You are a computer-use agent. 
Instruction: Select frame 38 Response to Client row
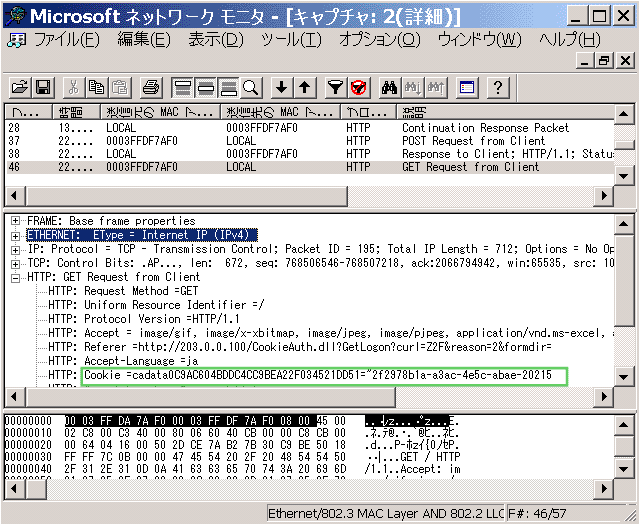310,154
